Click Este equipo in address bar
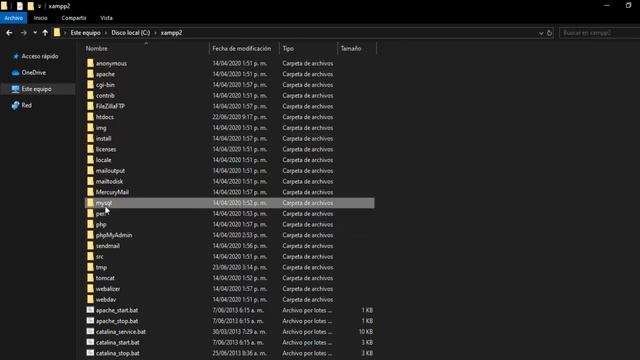Screen dimensions: 640x360 [85, 33]
